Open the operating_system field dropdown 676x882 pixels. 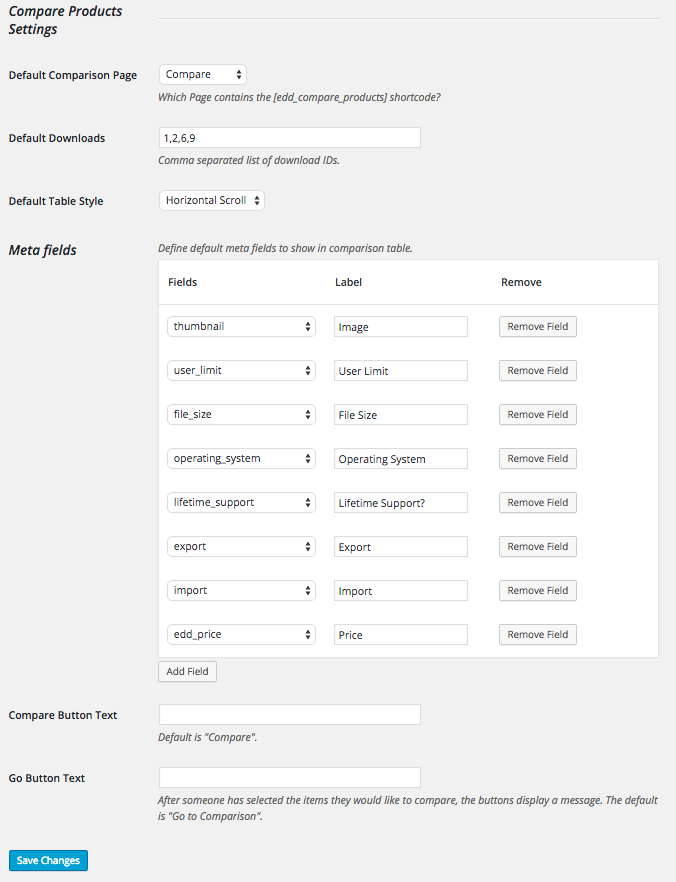[241, 458]
